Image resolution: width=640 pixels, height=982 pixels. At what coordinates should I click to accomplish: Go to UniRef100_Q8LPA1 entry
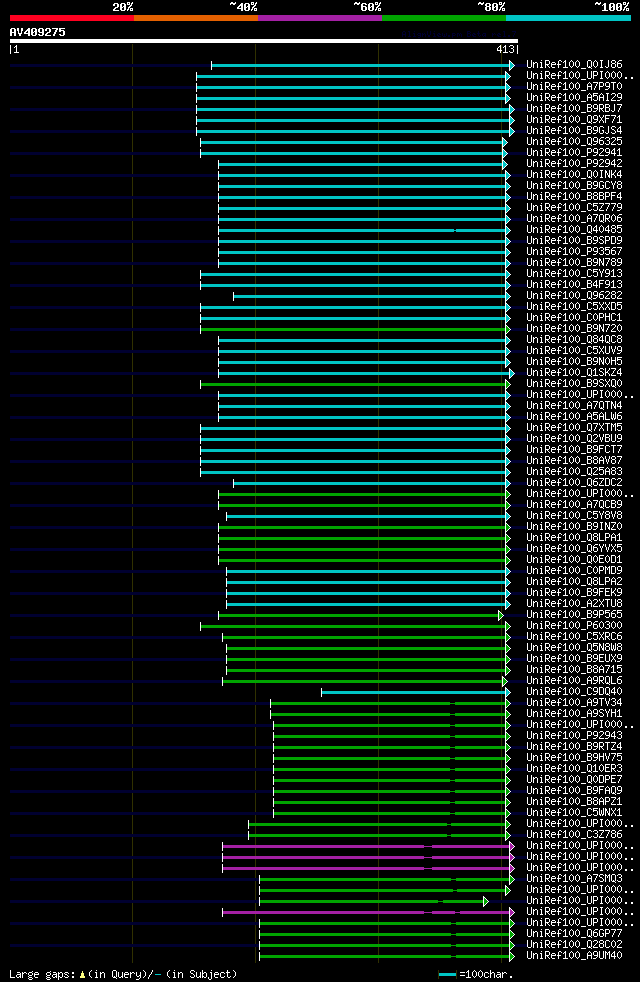click(574, 537)
